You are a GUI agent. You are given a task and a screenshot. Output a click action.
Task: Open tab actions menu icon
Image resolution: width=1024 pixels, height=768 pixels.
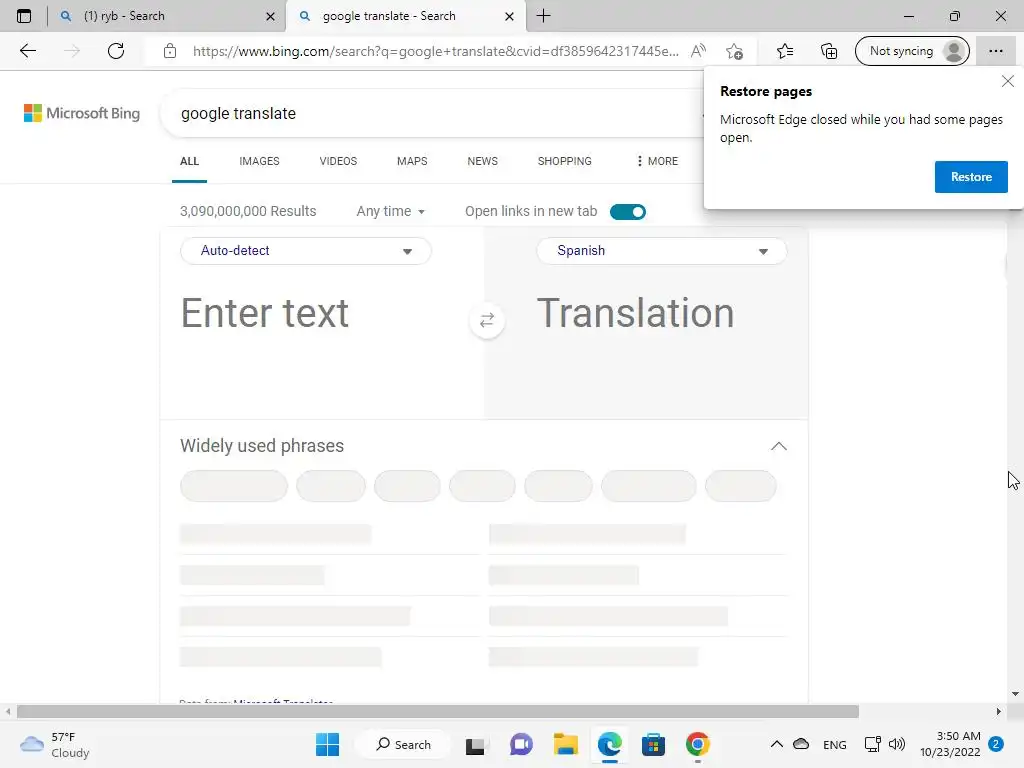click(24, 16)
